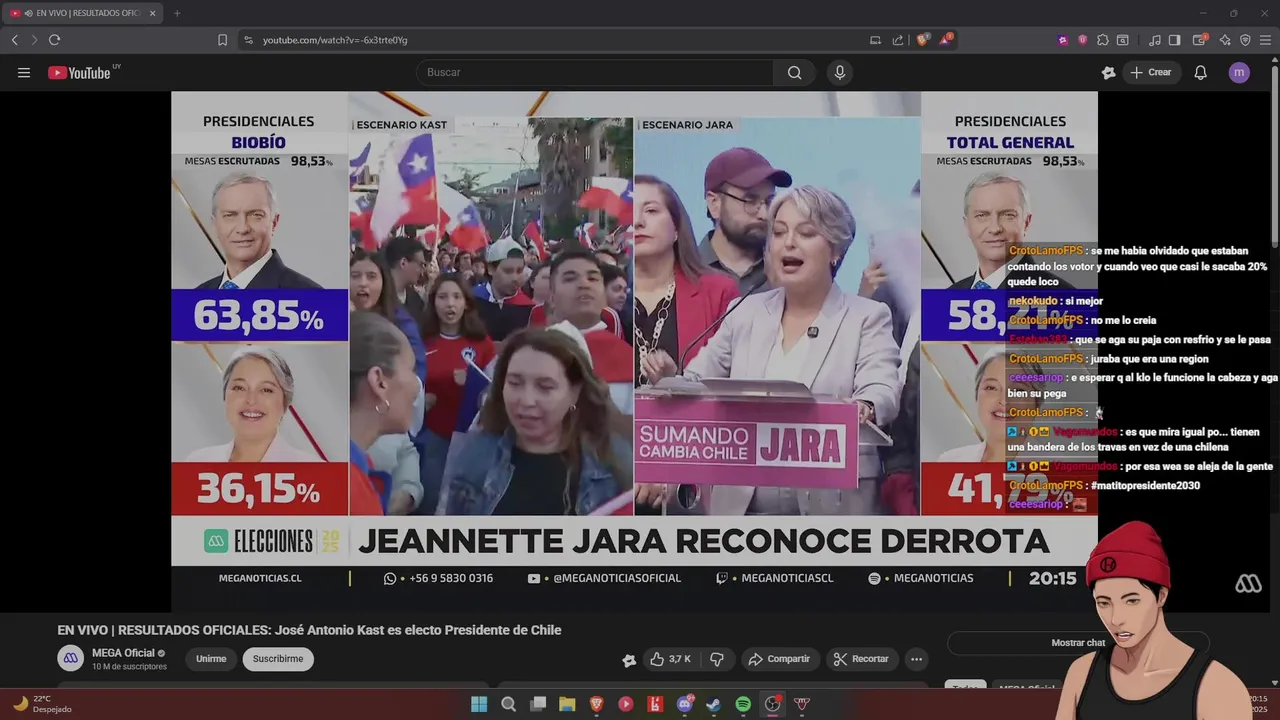Open Brave Leo AI sparkle icon
This screenshot has width=1280, height=720.
click(x=1225, y=40)
